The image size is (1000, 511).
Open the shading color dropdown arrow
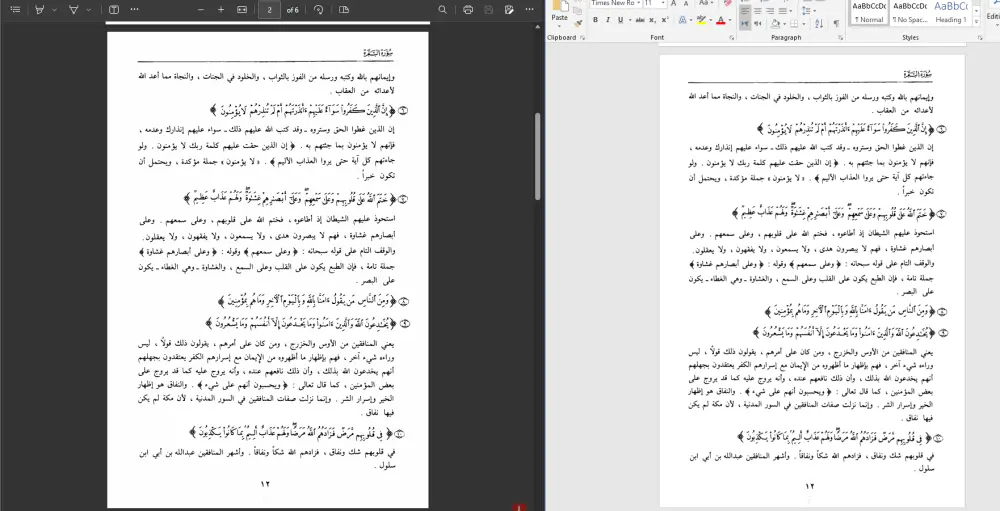tap(784, 24)
